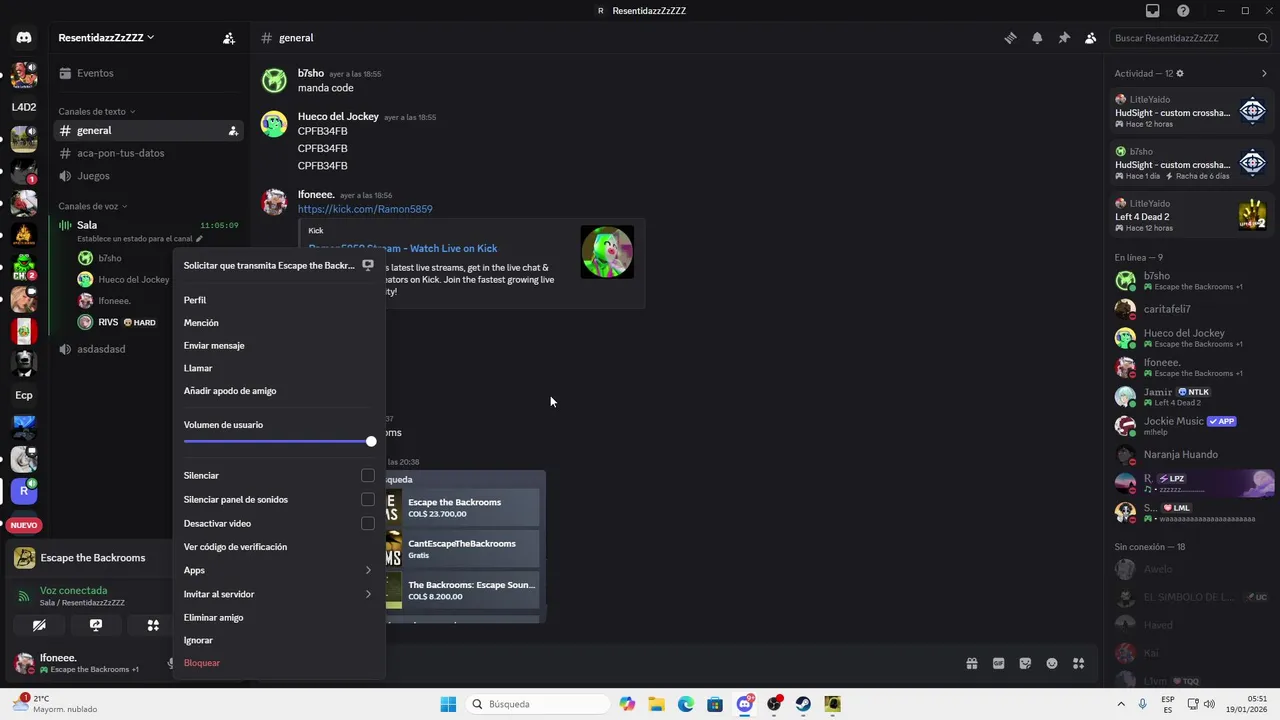Open aca-pon-tus-datos text channel
Image resolution: width=1280 pixels, height=720 pixels.
(x=148, y=153)
